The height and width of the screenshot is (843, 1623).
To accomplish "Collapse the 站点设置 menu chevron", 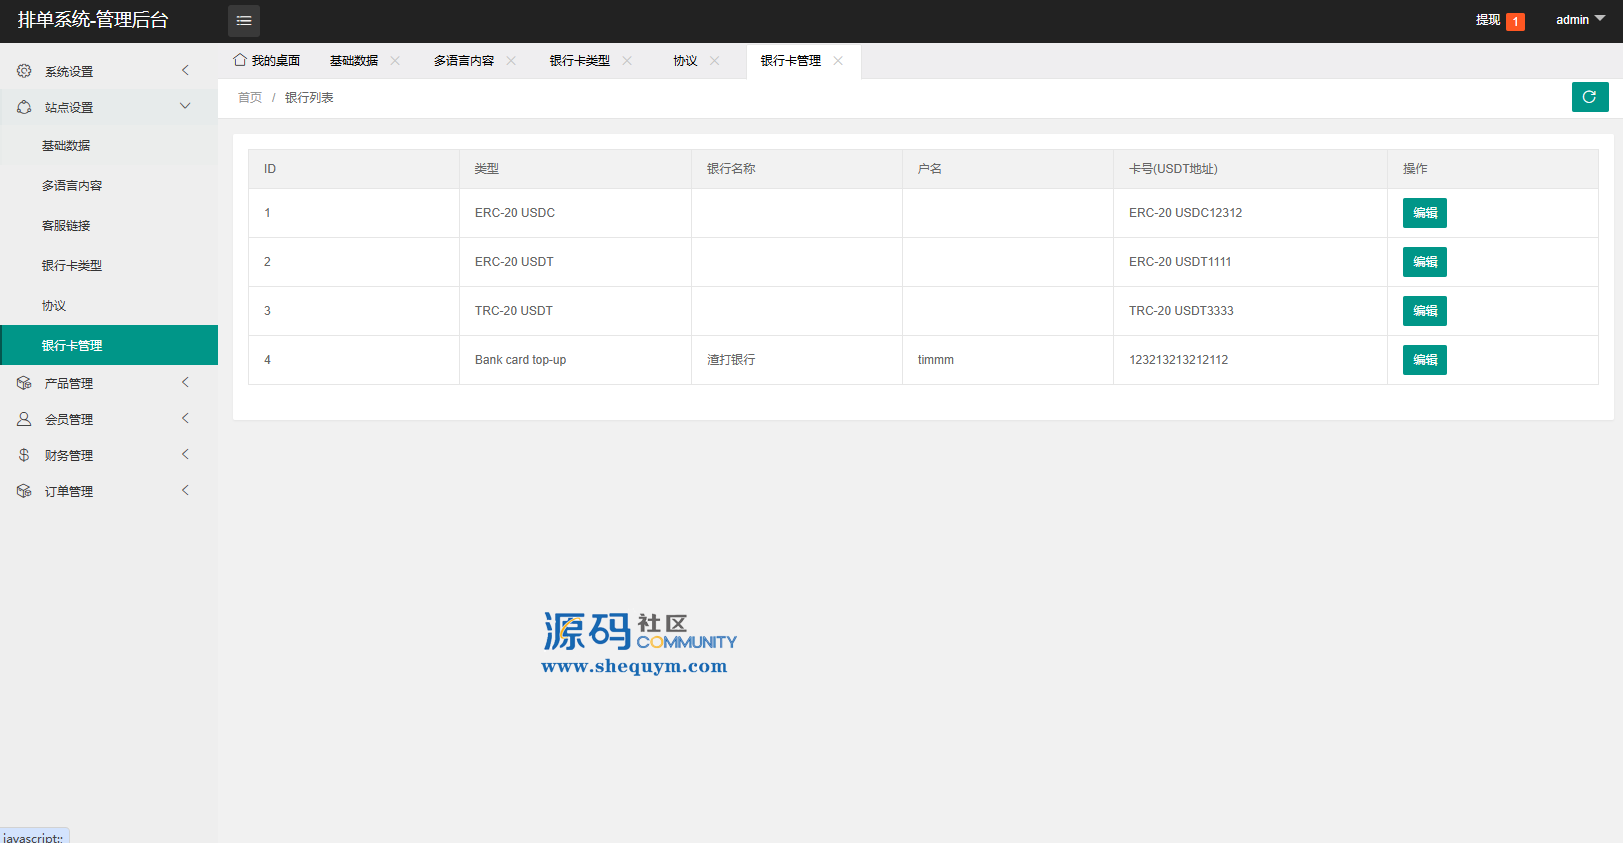I will (x=185, y=106).
